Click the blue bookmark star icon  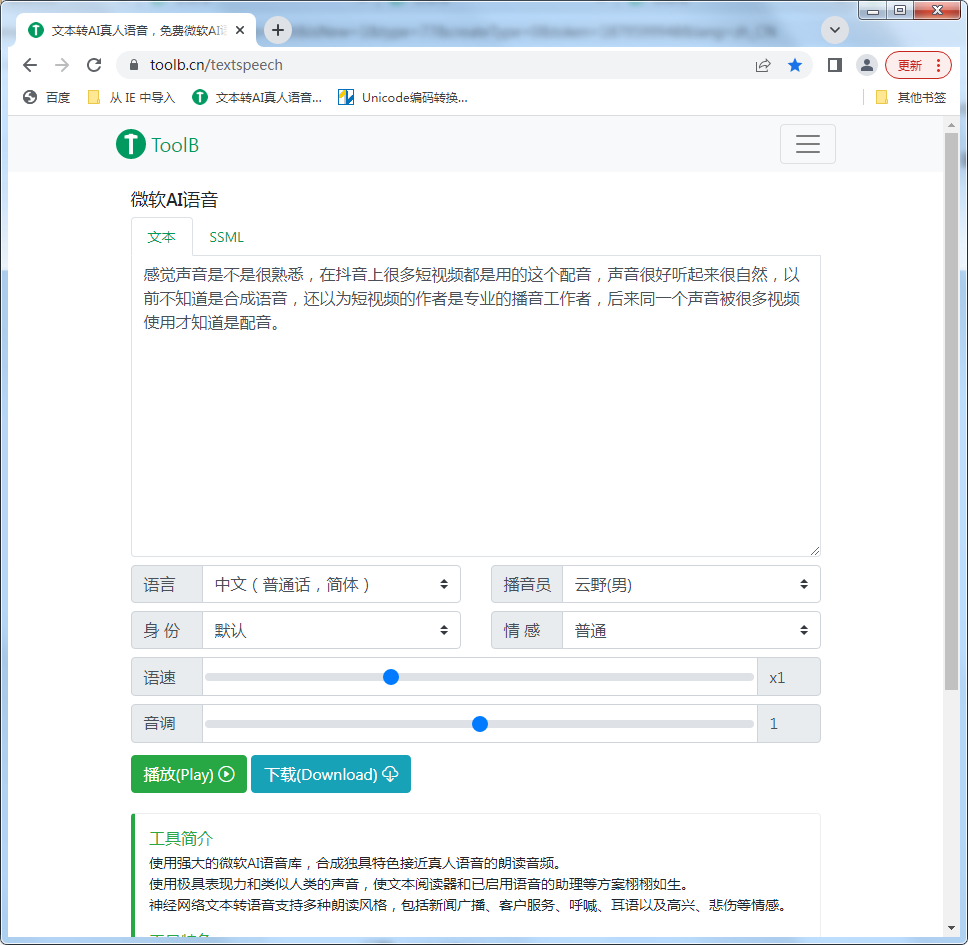click(795, 65)
